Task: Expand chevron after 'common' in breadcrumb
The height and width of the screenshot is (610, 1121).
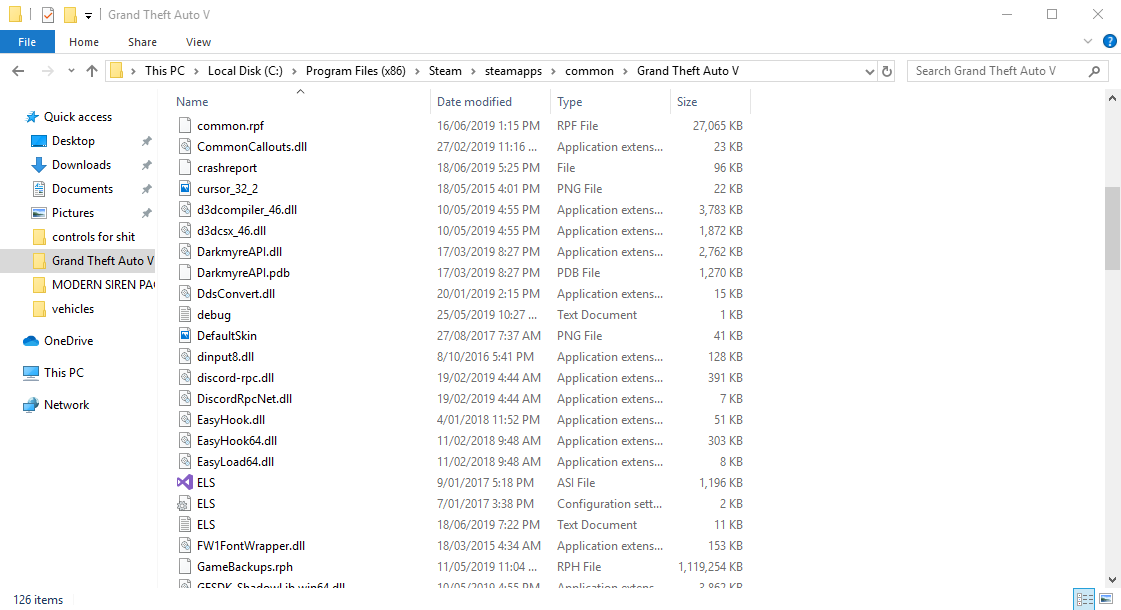Action: (x=625, y=71)
